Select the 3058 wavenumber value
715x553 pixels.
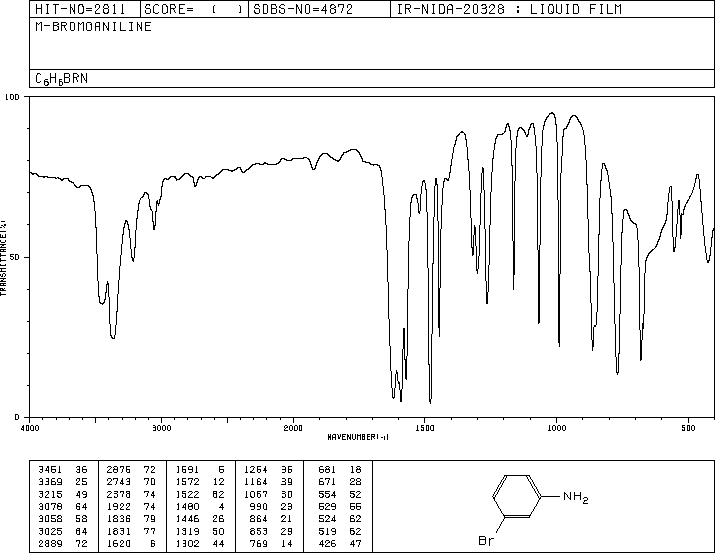click(50, 519)
